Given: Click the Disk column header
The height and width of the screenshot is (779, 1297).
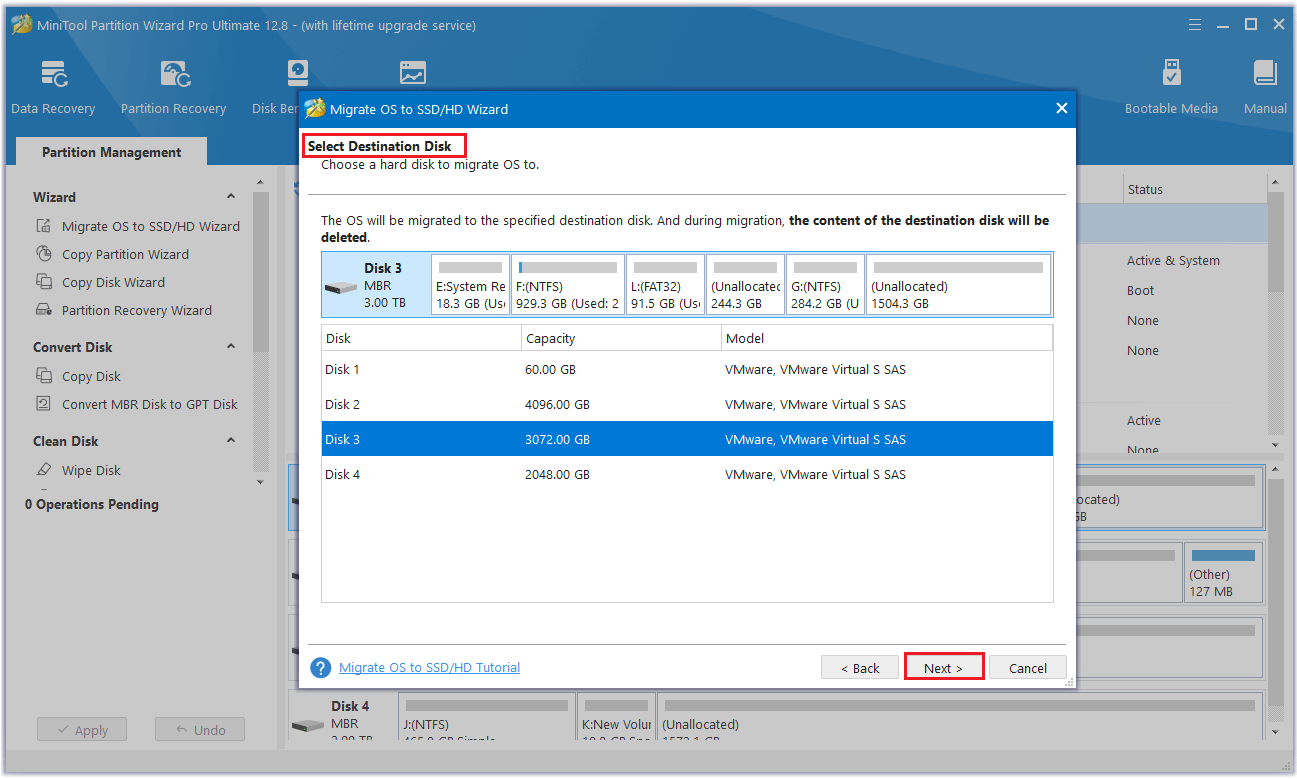Looking at the screenshot, I should coord(421,338).
